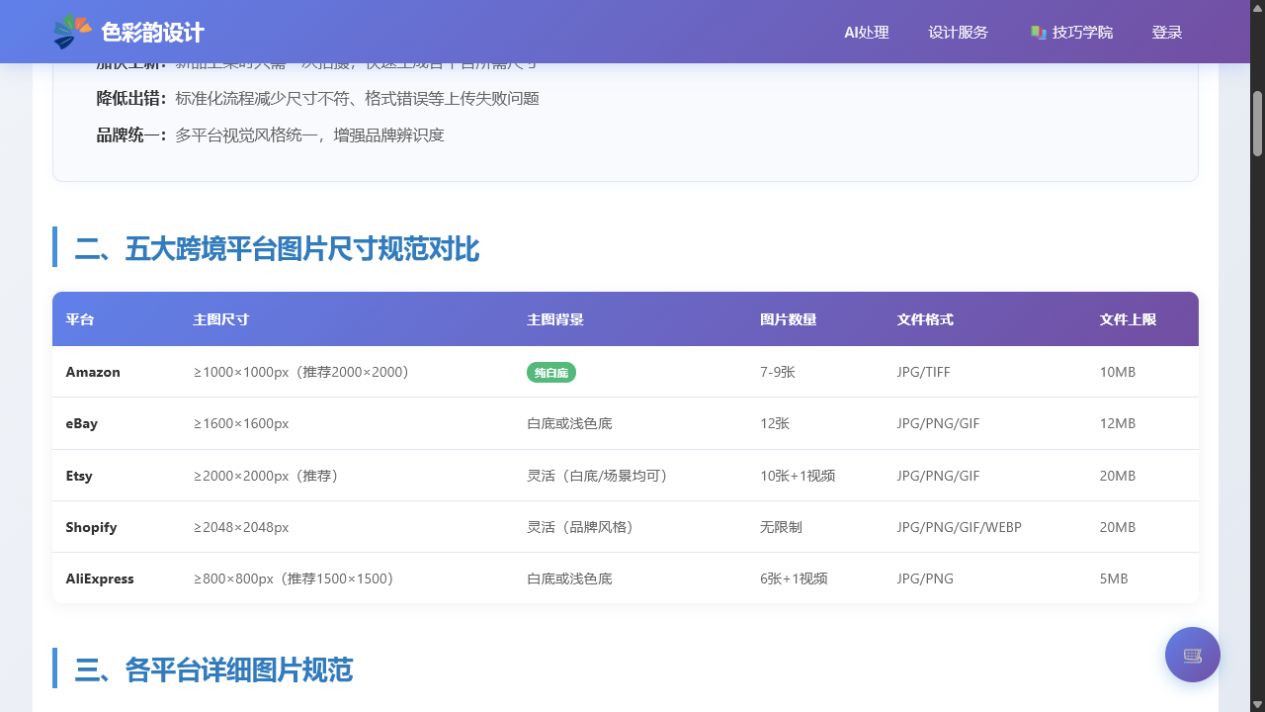Click the 降低出错 bullet text
The width and height of the screenshot is (1265, 712).
pos(318,98)
